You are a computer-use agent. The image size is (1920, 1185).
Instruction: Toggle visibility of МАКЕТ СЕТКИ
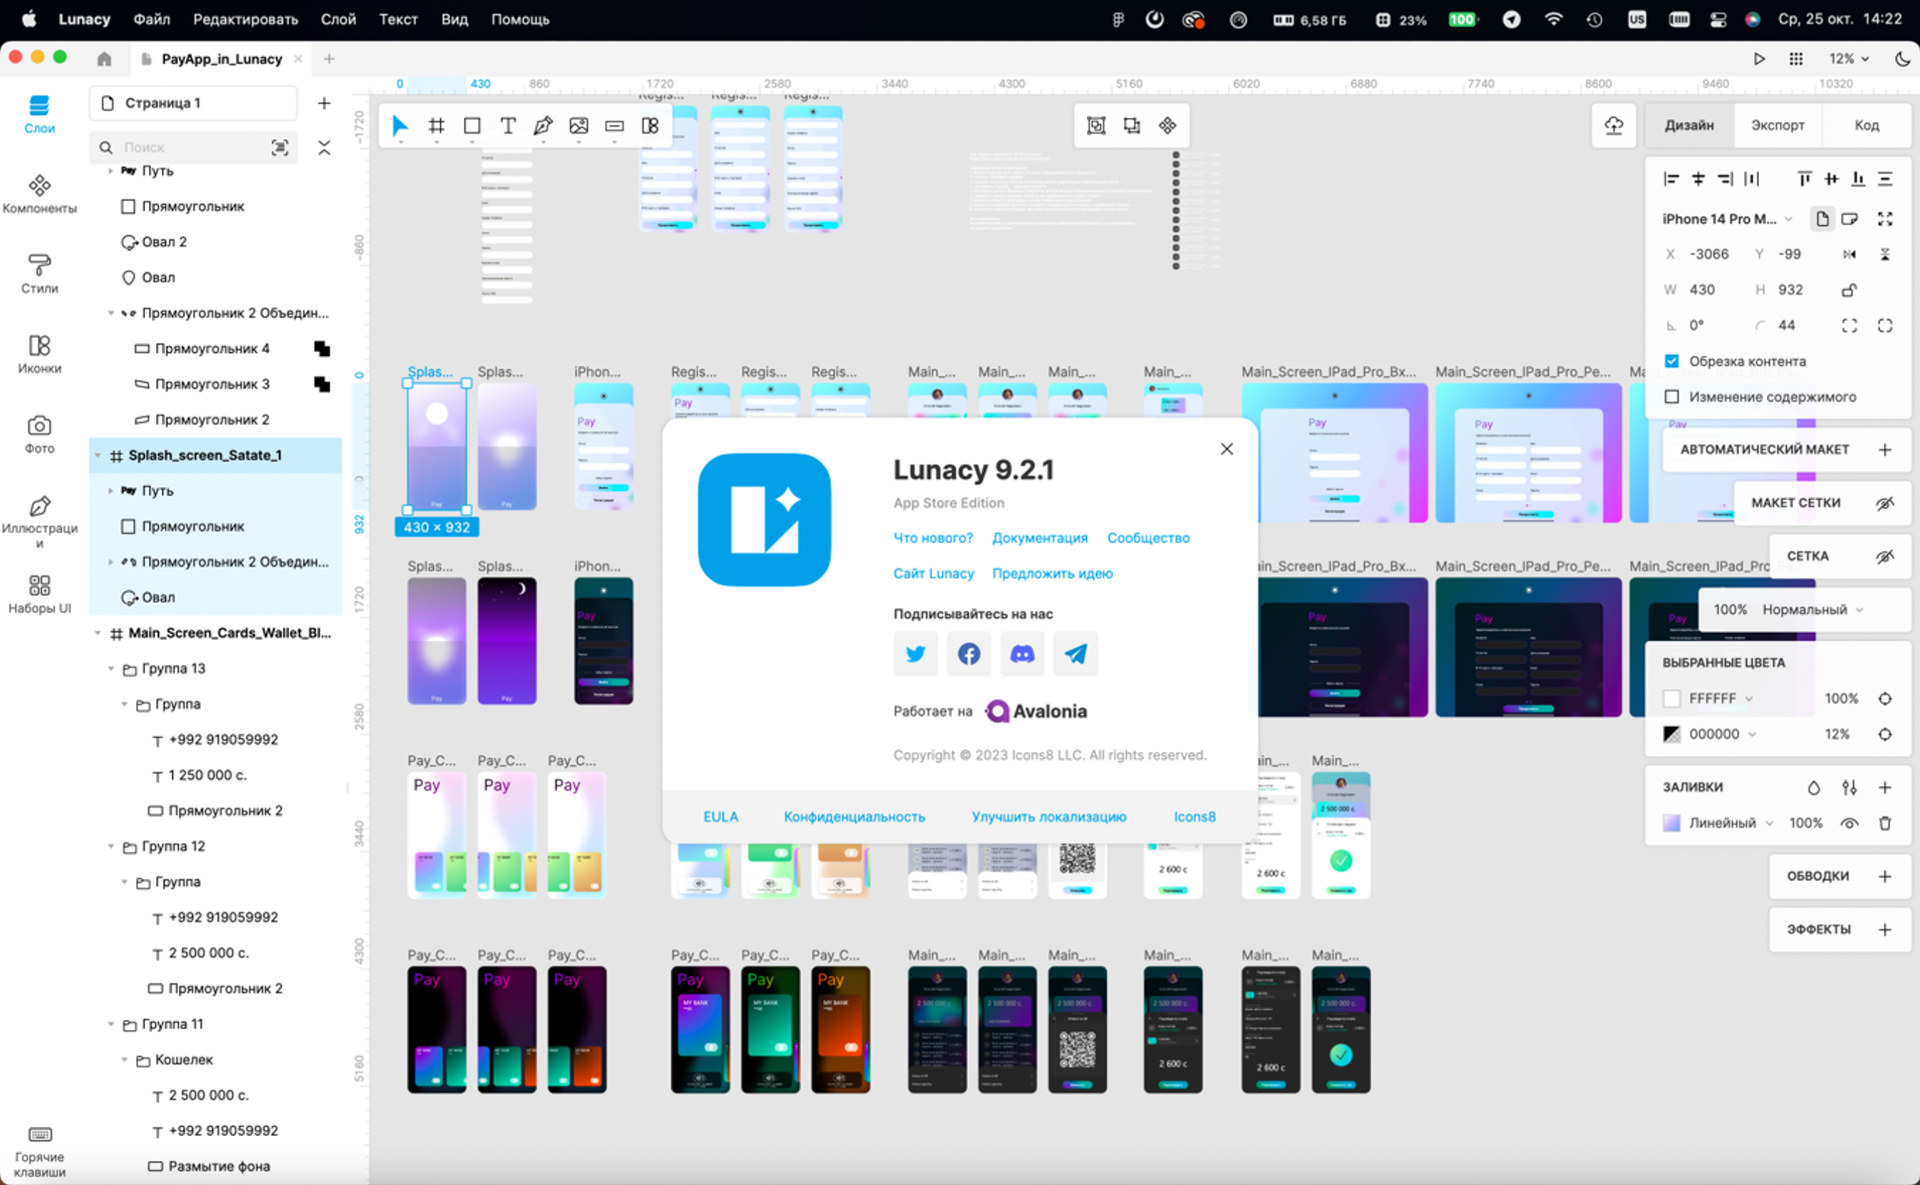pyautogui.click(x=1885, y=503)
